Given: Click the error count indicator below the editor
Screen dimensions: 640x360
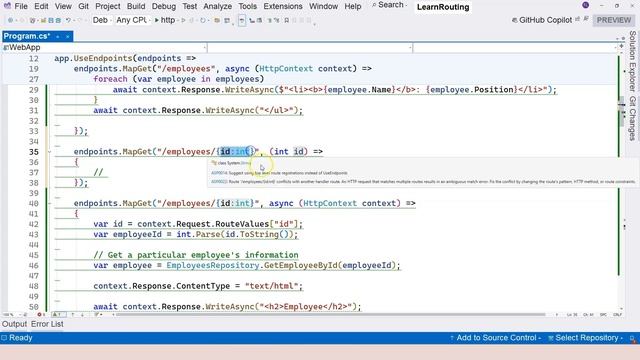Looking at the screenshot, I should point(40,315).
